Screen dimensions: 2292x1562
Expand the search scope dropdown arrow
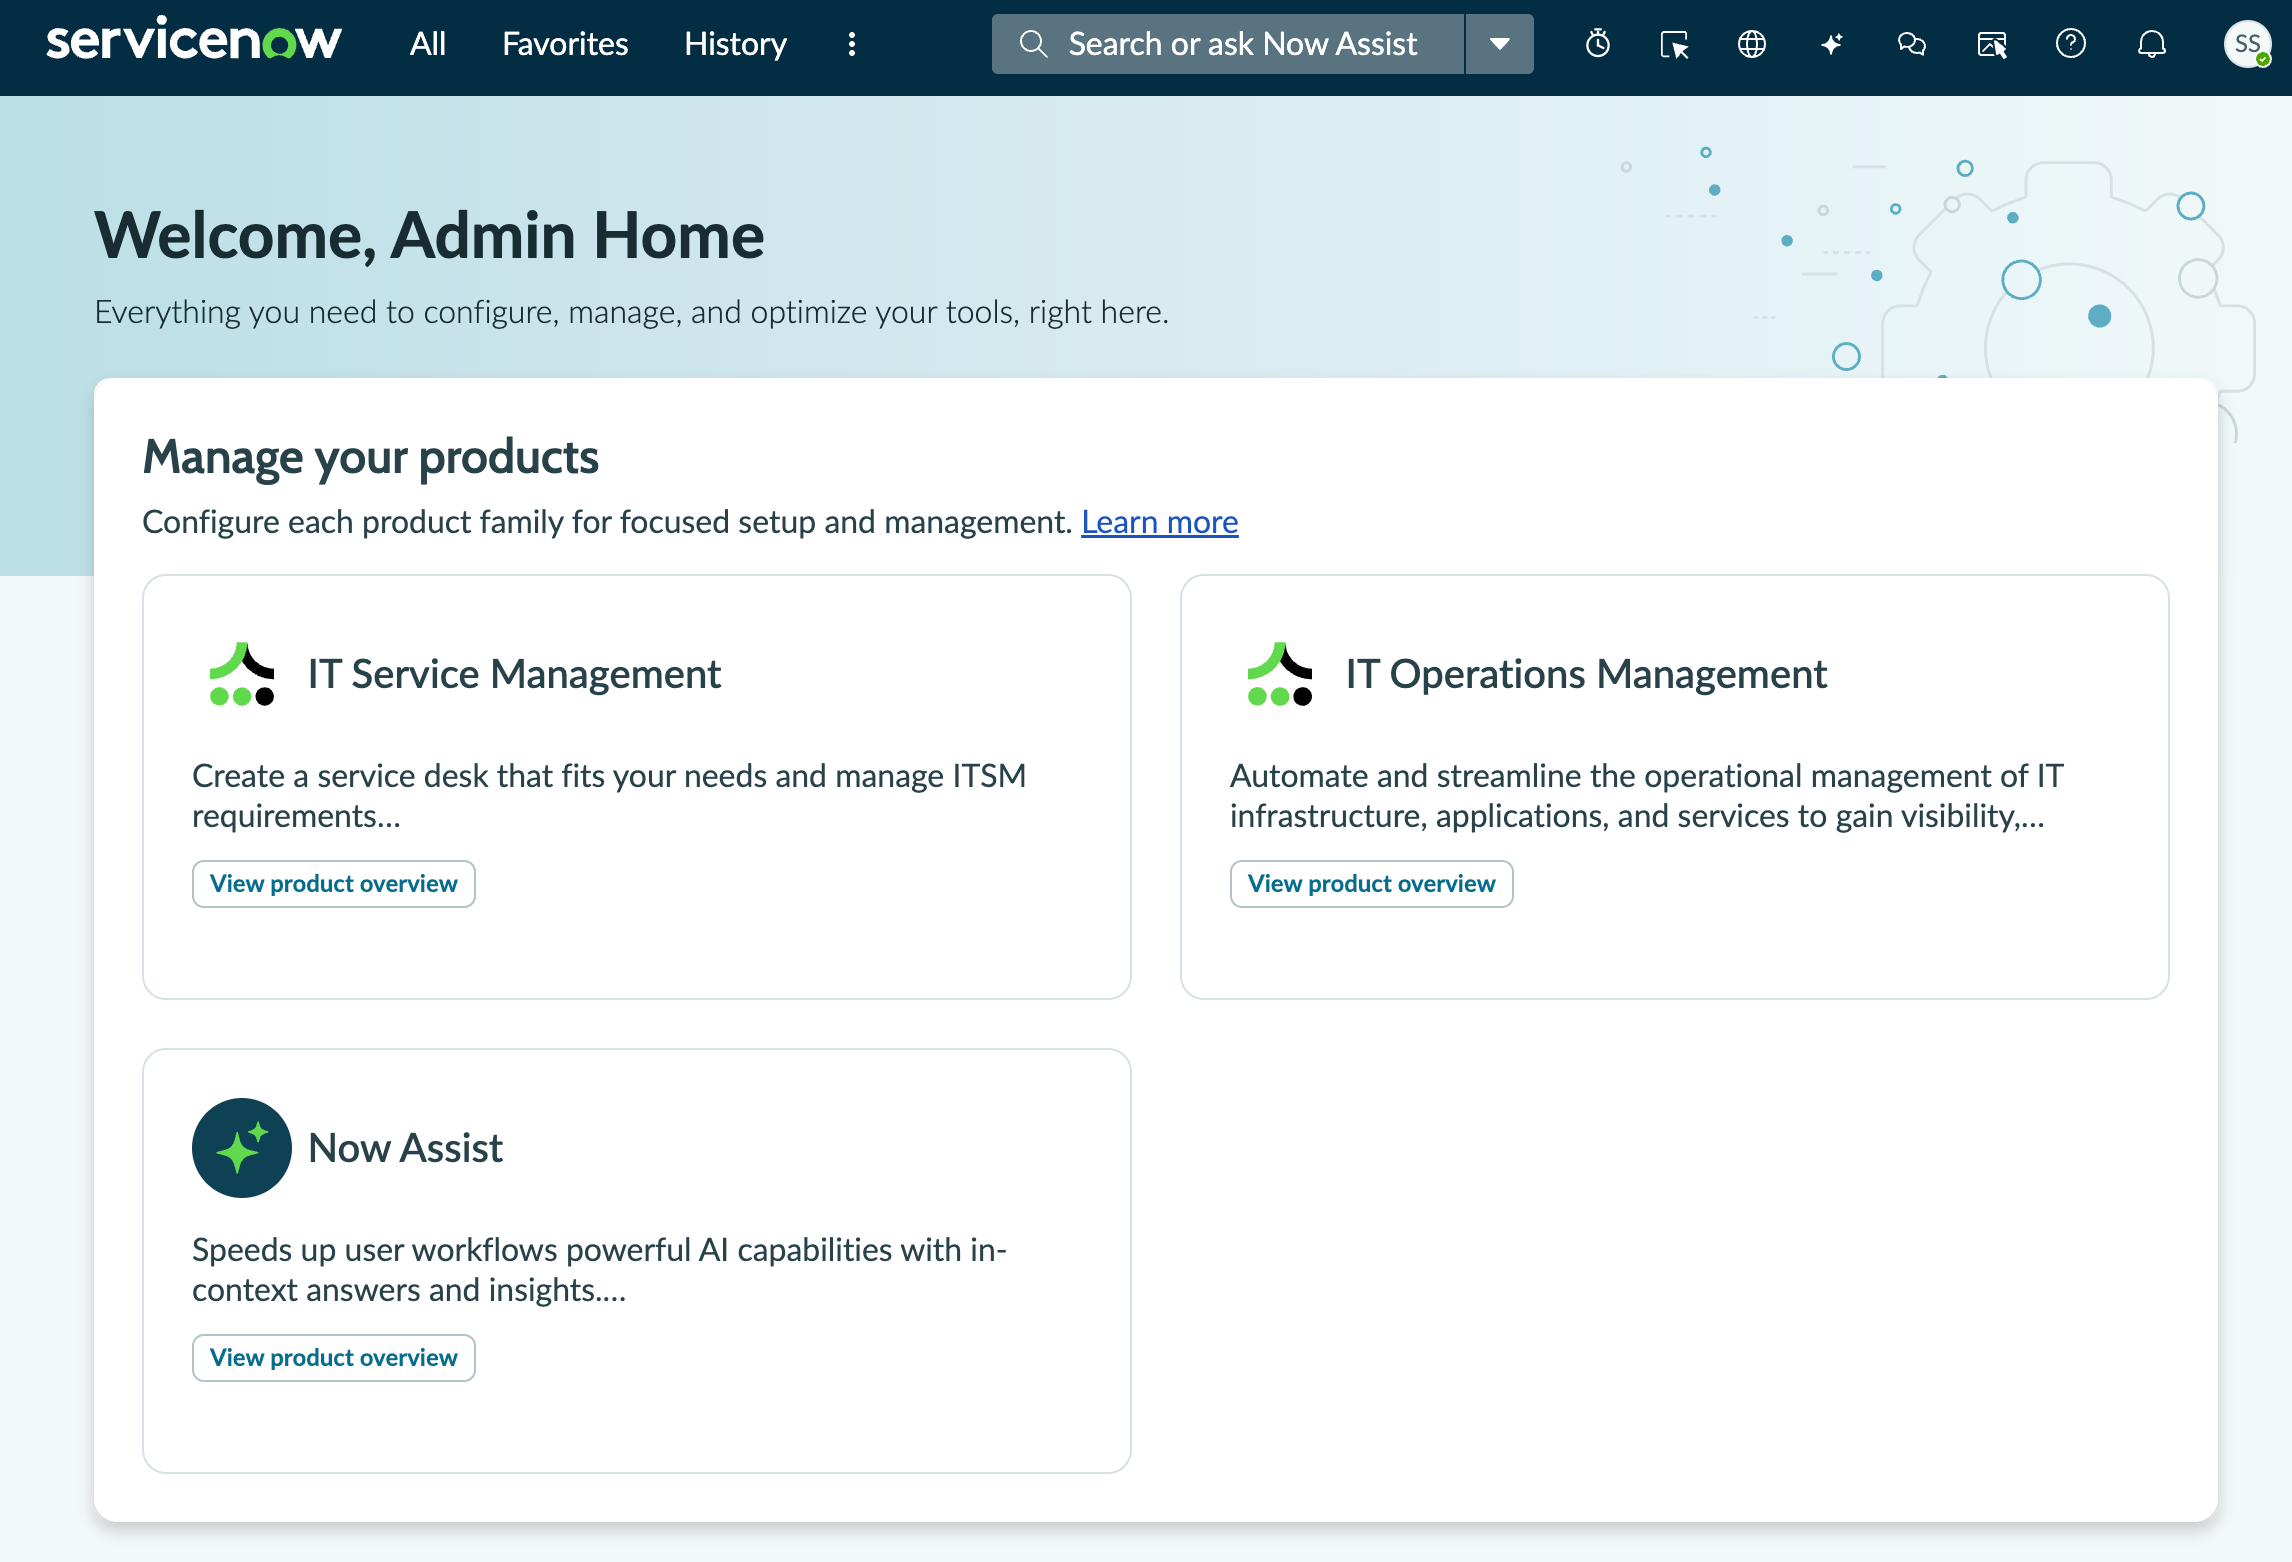tap(1499, 44)
